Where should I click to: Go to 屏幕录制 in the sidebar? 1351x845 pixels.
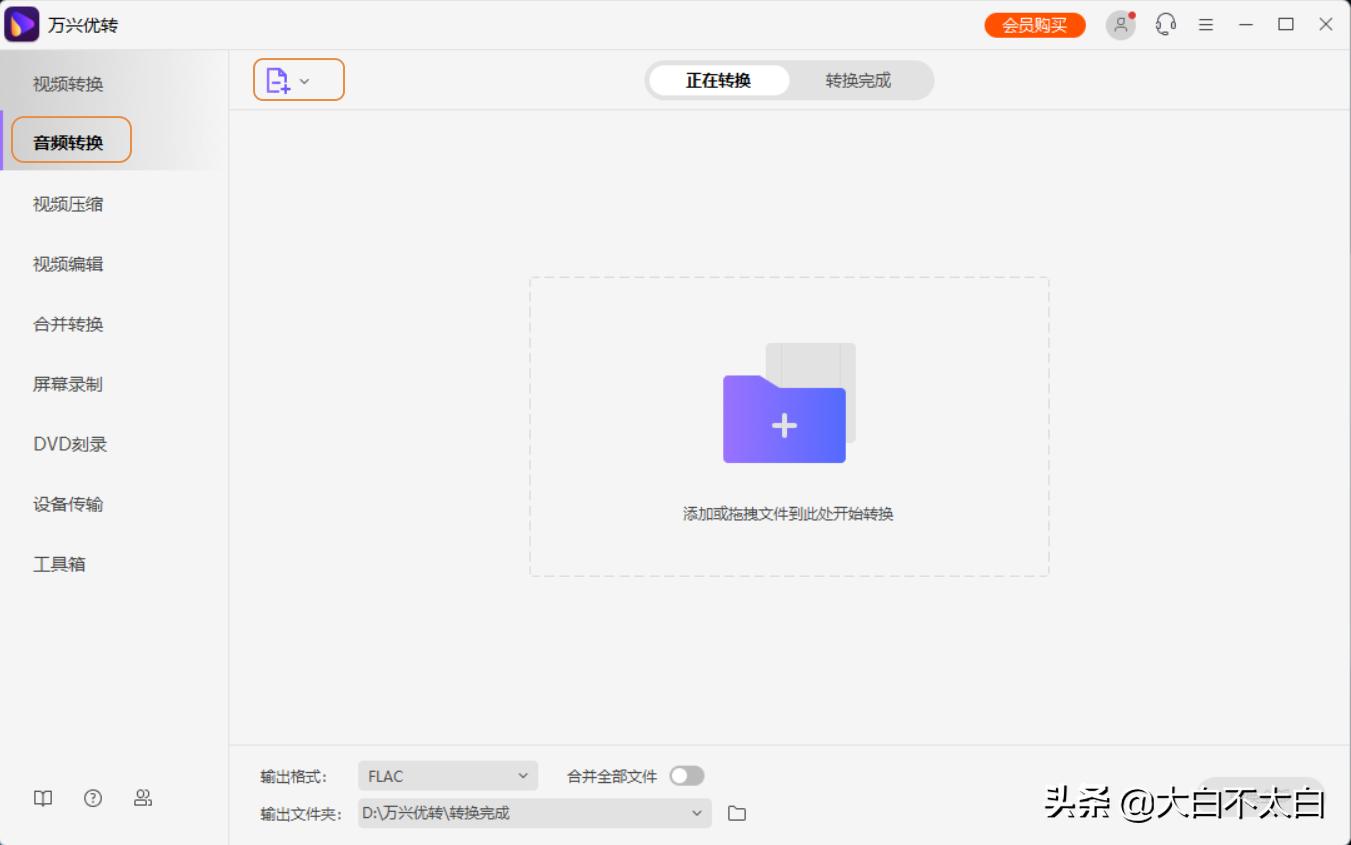68,384
